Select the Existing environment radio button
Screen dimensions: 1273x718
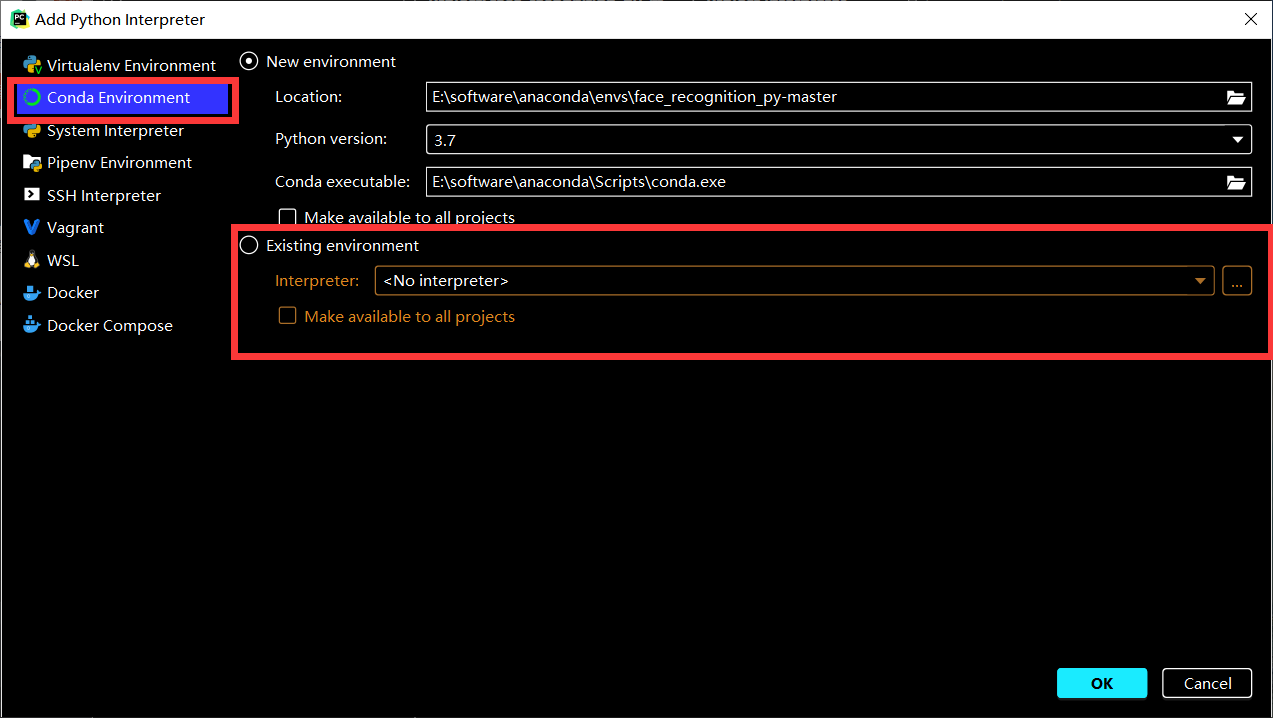pyautogui.click(x=248, y=244)
